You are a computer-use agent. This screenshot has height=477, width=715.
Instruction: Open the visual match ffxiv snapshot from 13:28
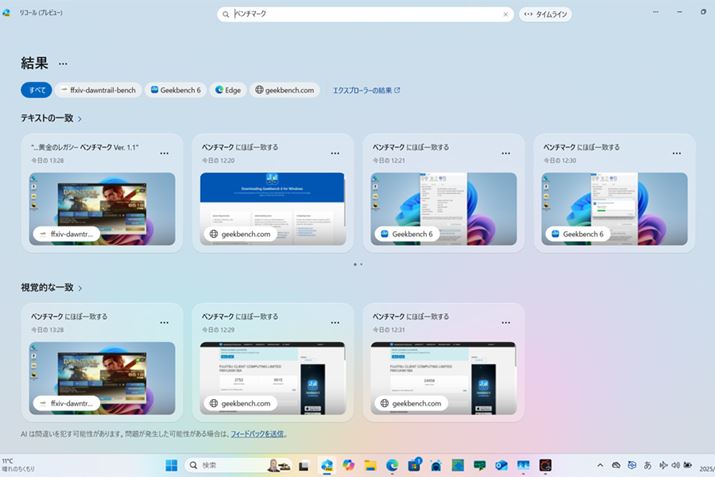[102, 378]
